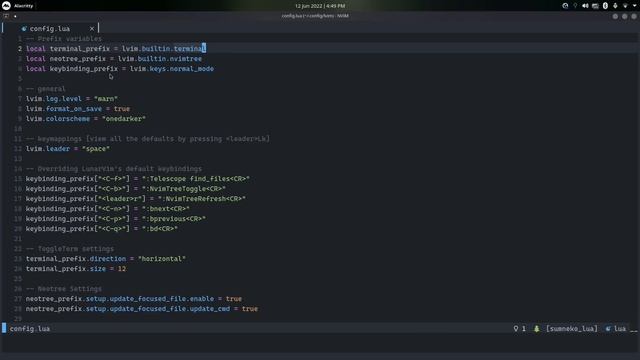Click the "horizontal" direction string

pyautogui.click(x=162, y=259)
